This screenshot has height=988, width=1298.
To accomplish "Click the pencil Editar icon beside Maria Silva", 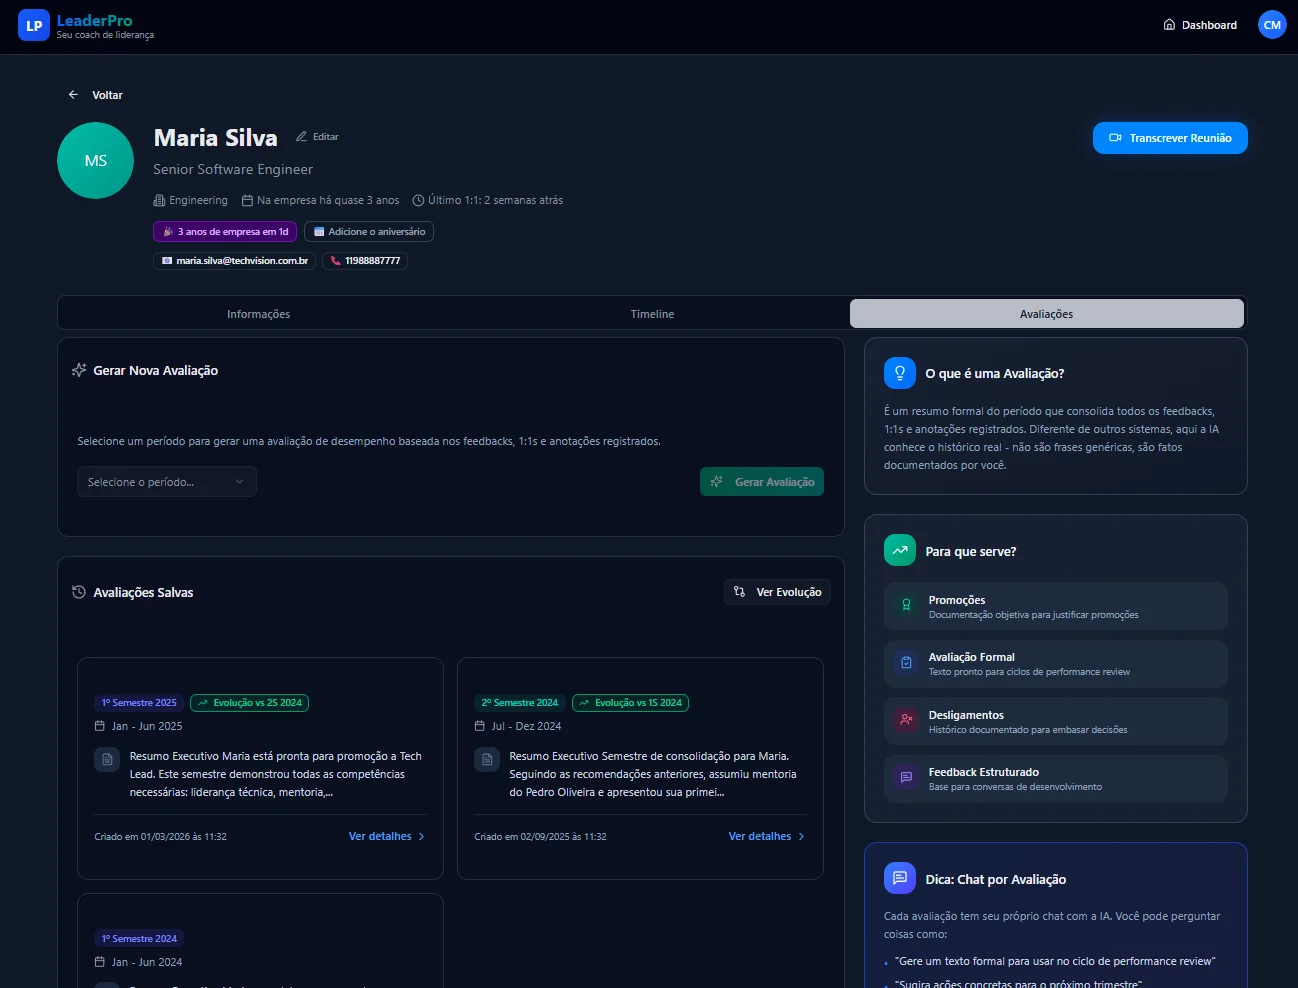I will [302, 137].
